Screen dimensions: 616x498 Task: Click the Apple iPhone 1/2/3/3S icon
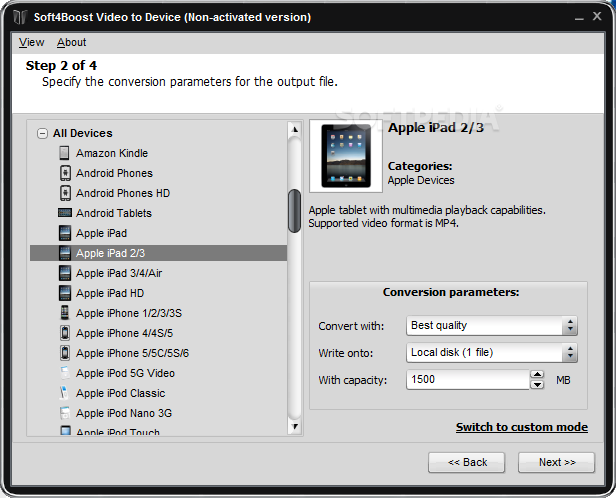pyautogui.click(x=65, y=313)
